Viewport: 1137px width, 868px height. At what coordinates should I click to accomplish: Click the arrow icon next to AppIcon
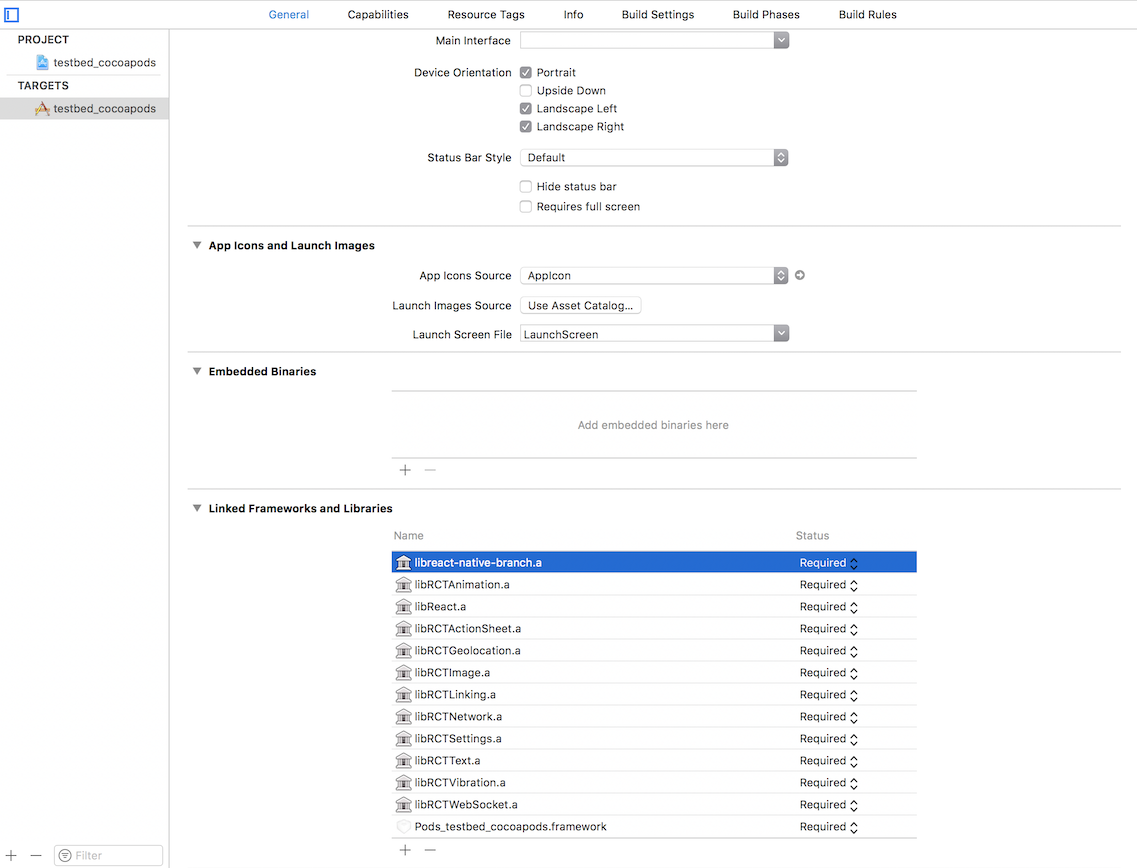(x=799, y=275)
